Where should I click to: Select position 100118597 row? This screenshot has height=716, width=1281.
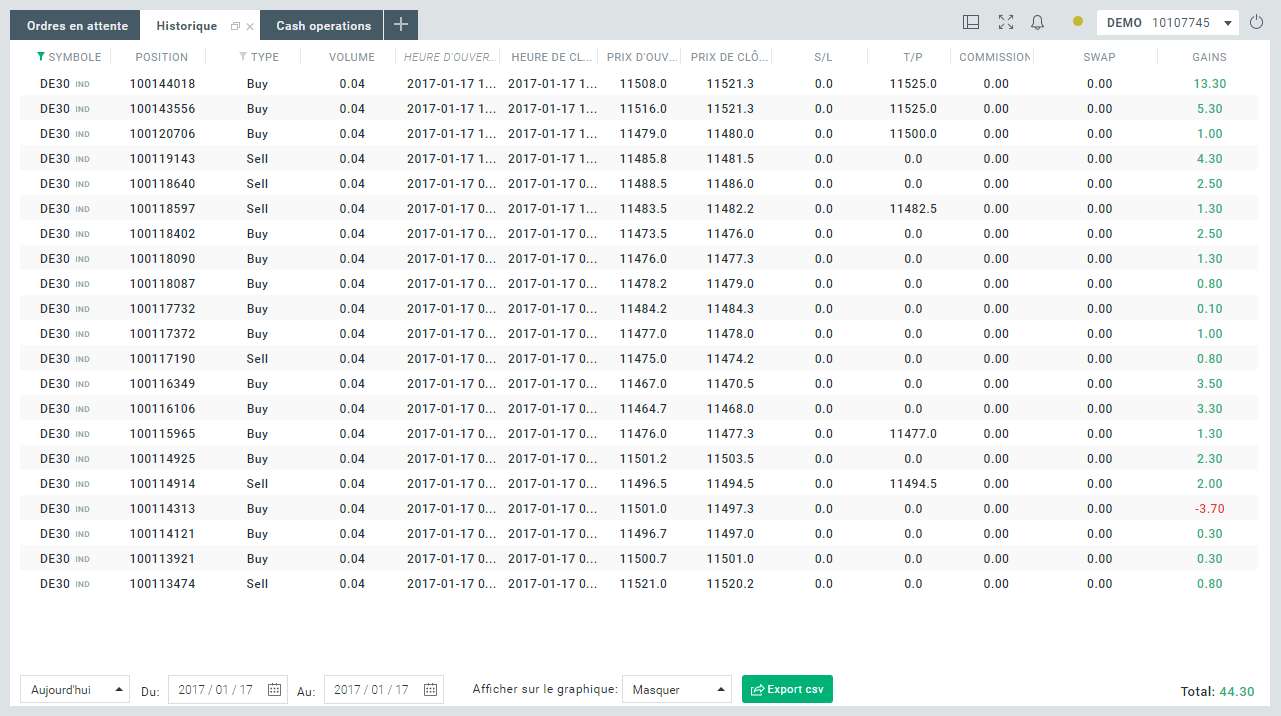(638, 209)
